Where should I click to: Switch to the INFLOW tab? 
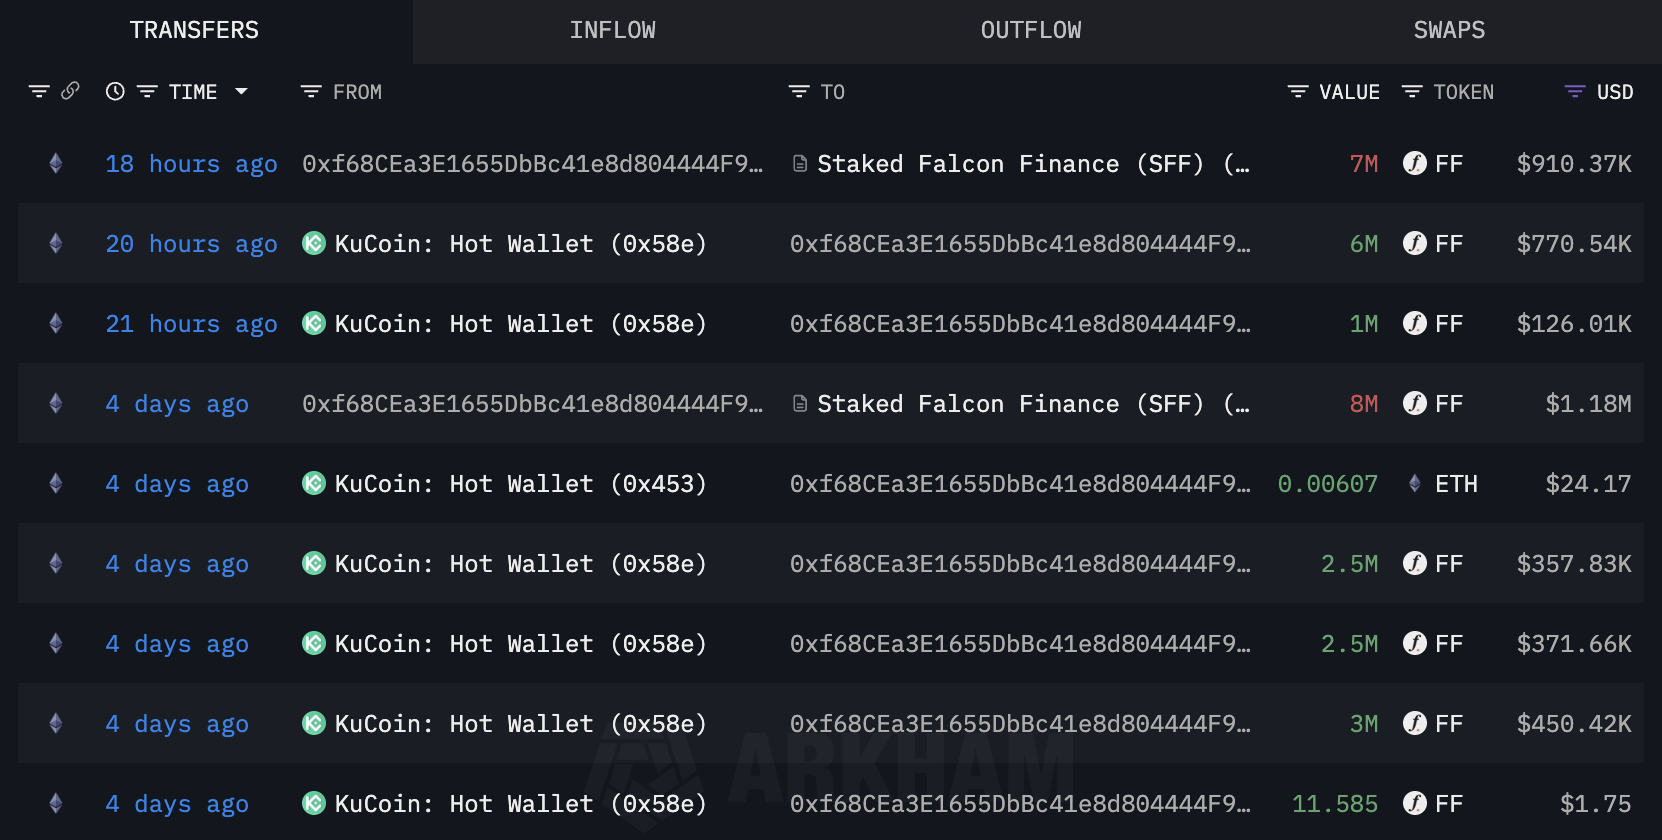click(612, 31)
